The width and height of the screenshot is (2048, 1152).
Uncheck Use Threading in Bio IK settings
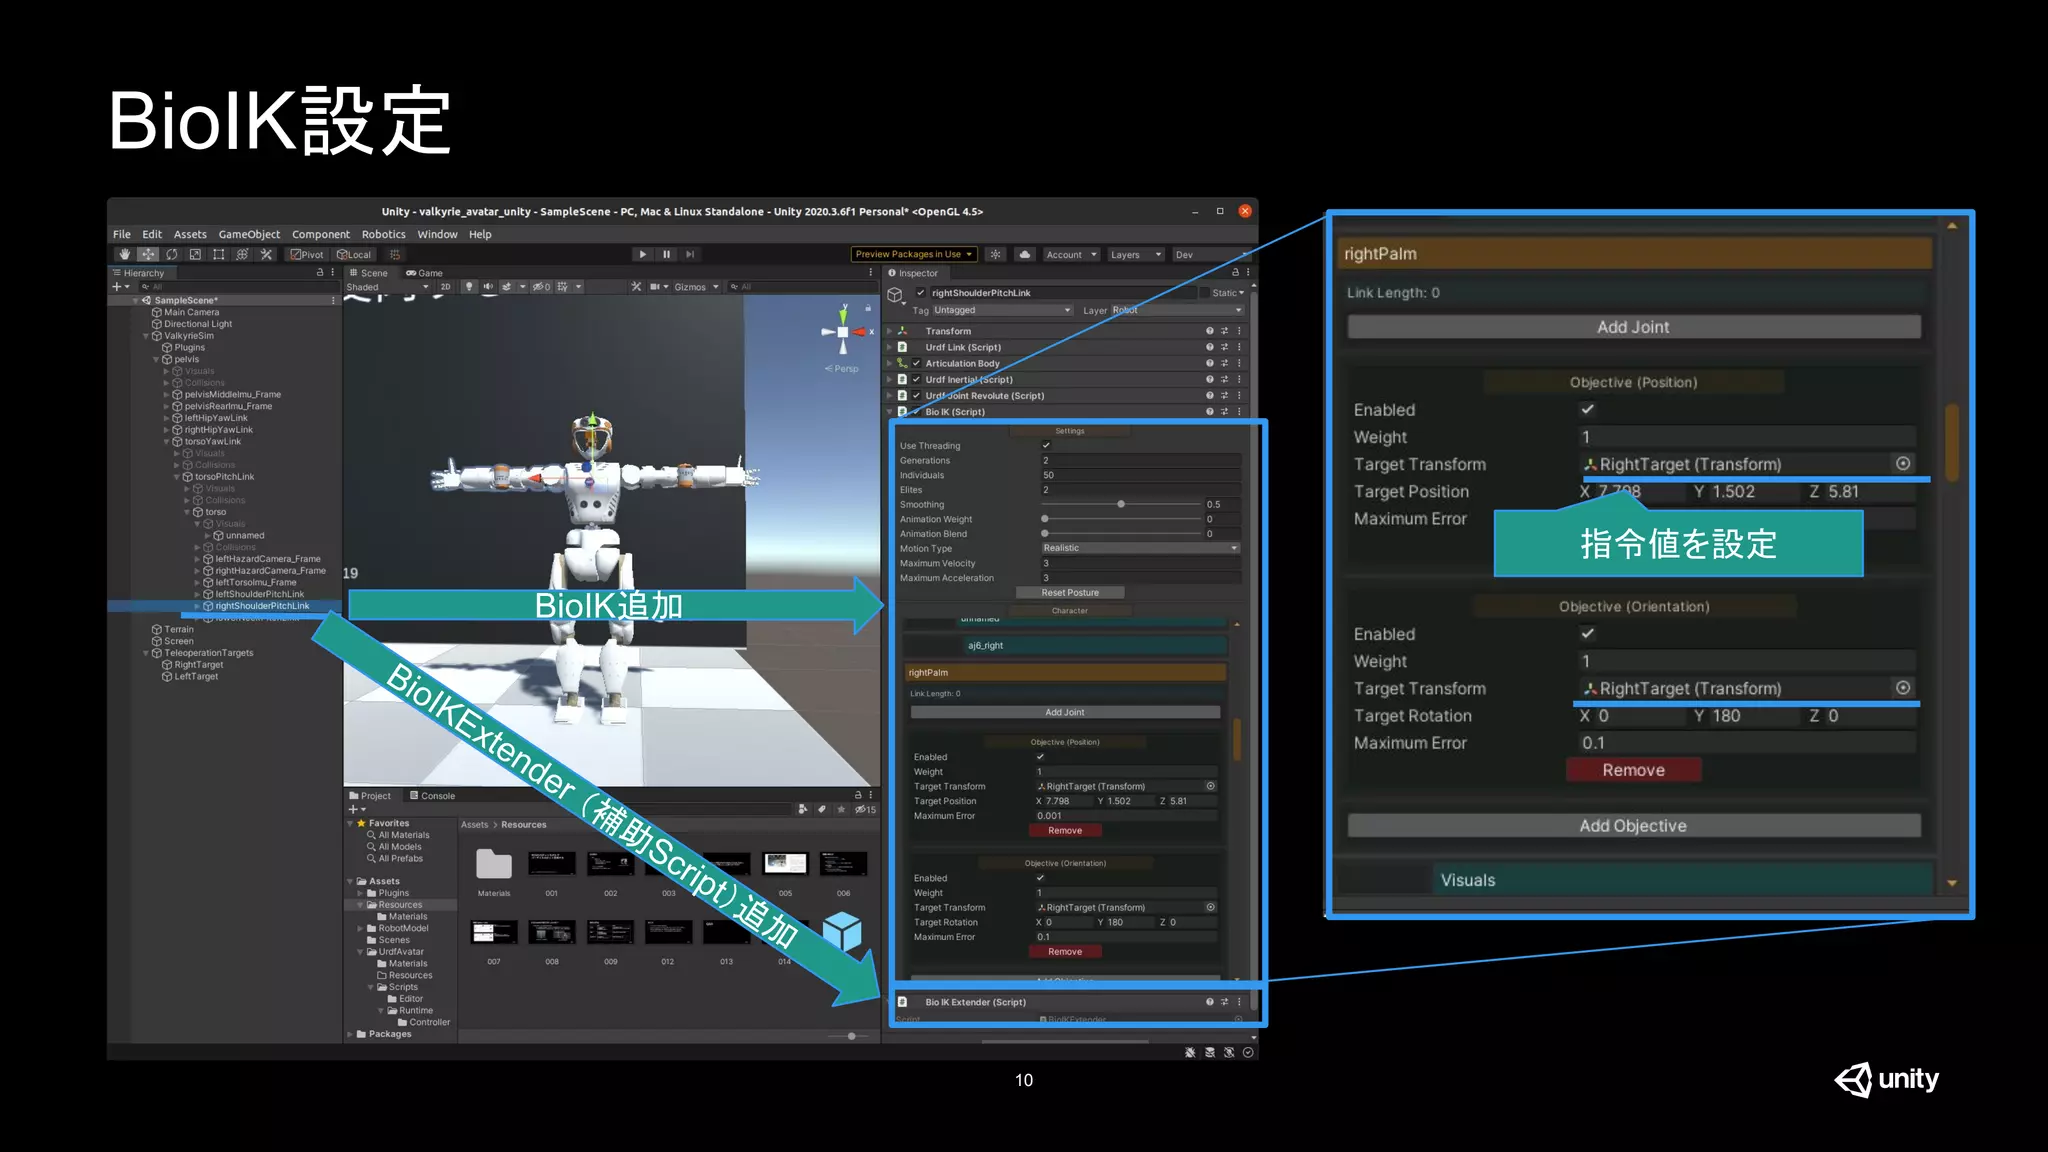point(1046,446)
